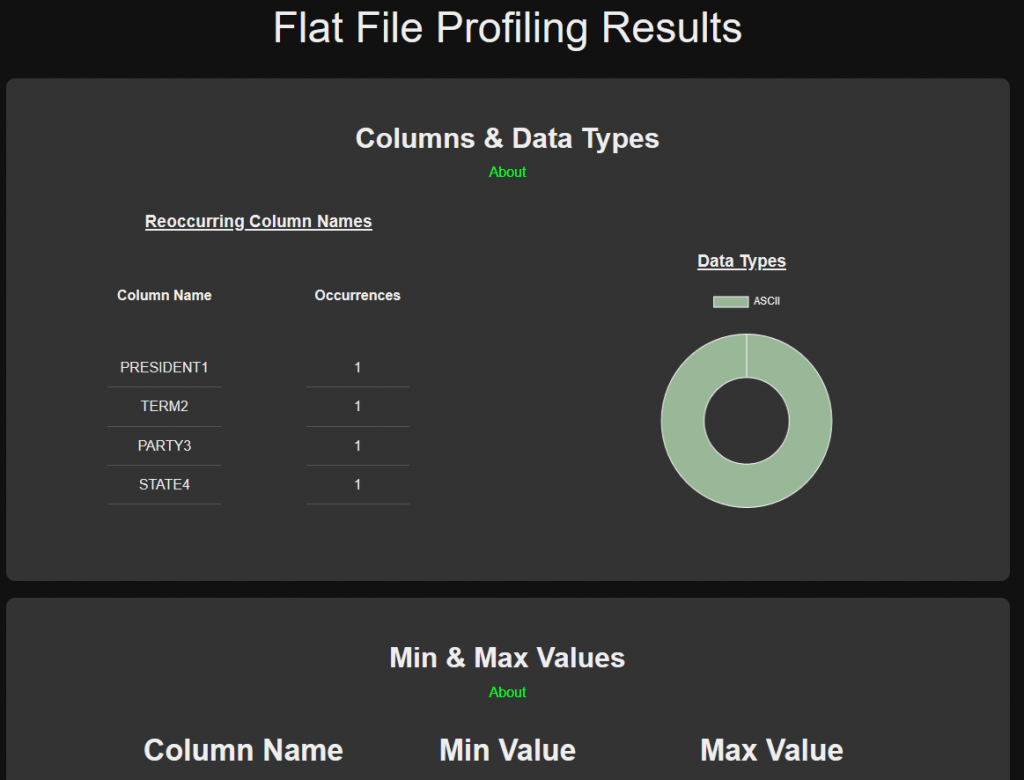Click the small Column Name header in the reoccurring table
The height and width of the screenshot is (780, 1024).
coord(164,295)
